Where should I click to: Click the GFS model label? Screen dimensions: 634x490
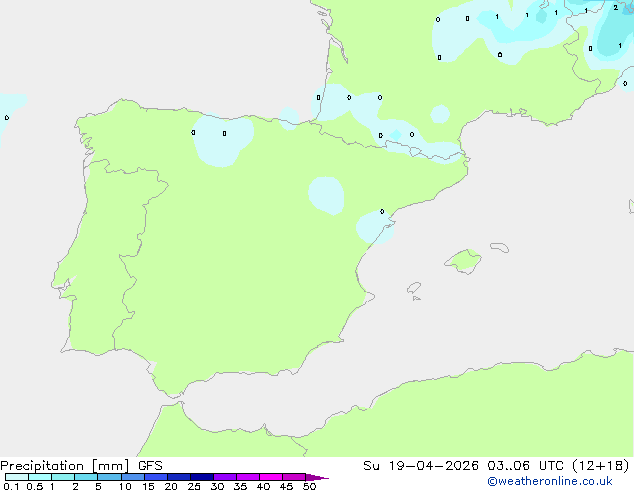pyautogui.click(x=150, y=465)
